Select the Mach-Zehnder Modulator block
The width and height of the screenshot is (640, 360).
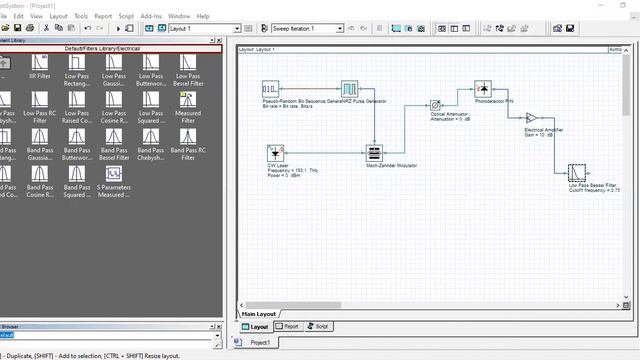[374, 153]
